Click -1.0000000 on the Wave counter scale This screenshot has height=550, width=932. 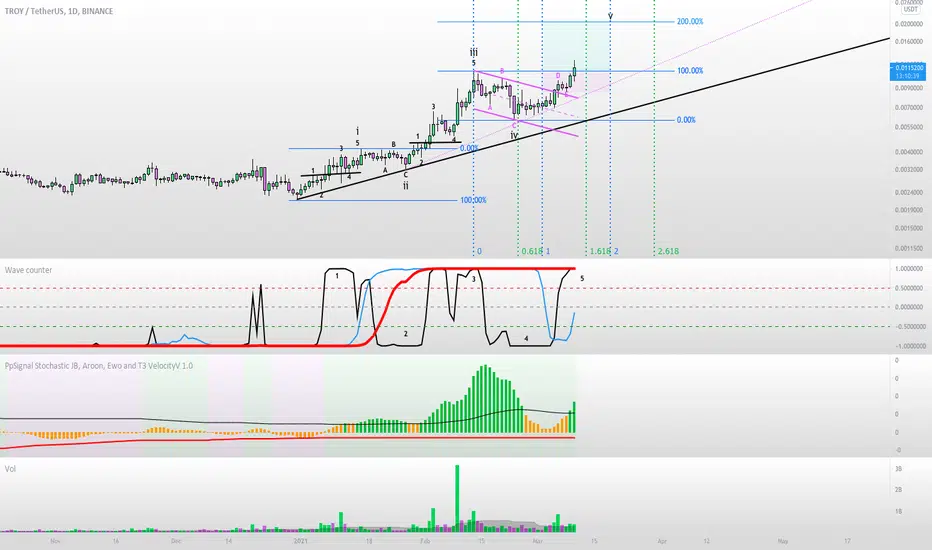(910, 346)
